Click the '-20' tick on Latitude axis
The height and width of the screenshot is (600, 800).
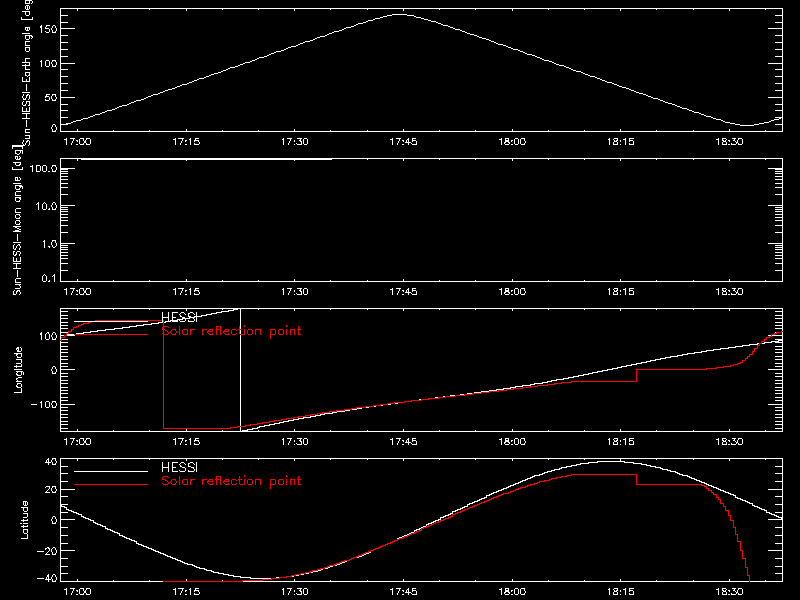coord(47,551)
